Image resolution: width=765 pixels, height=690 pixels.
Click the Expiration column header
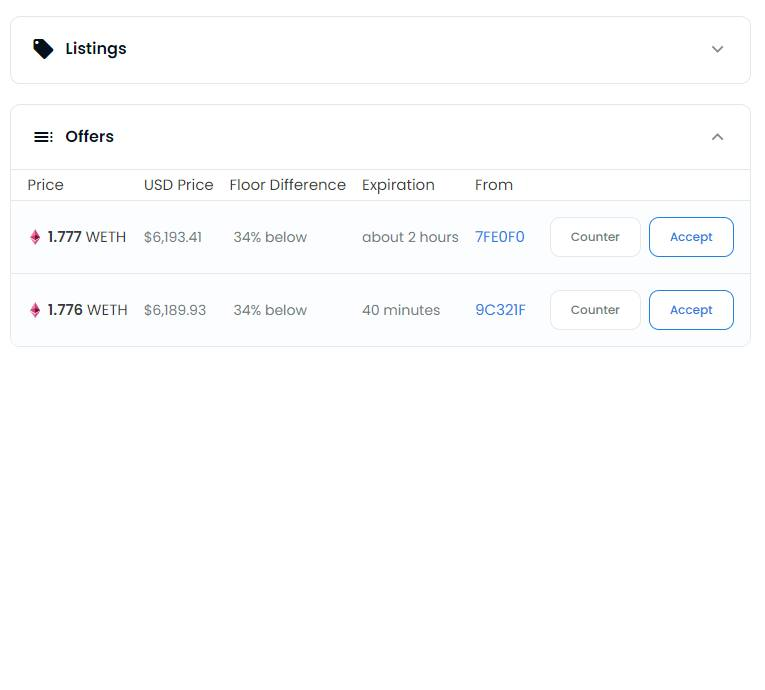(398, 185)
